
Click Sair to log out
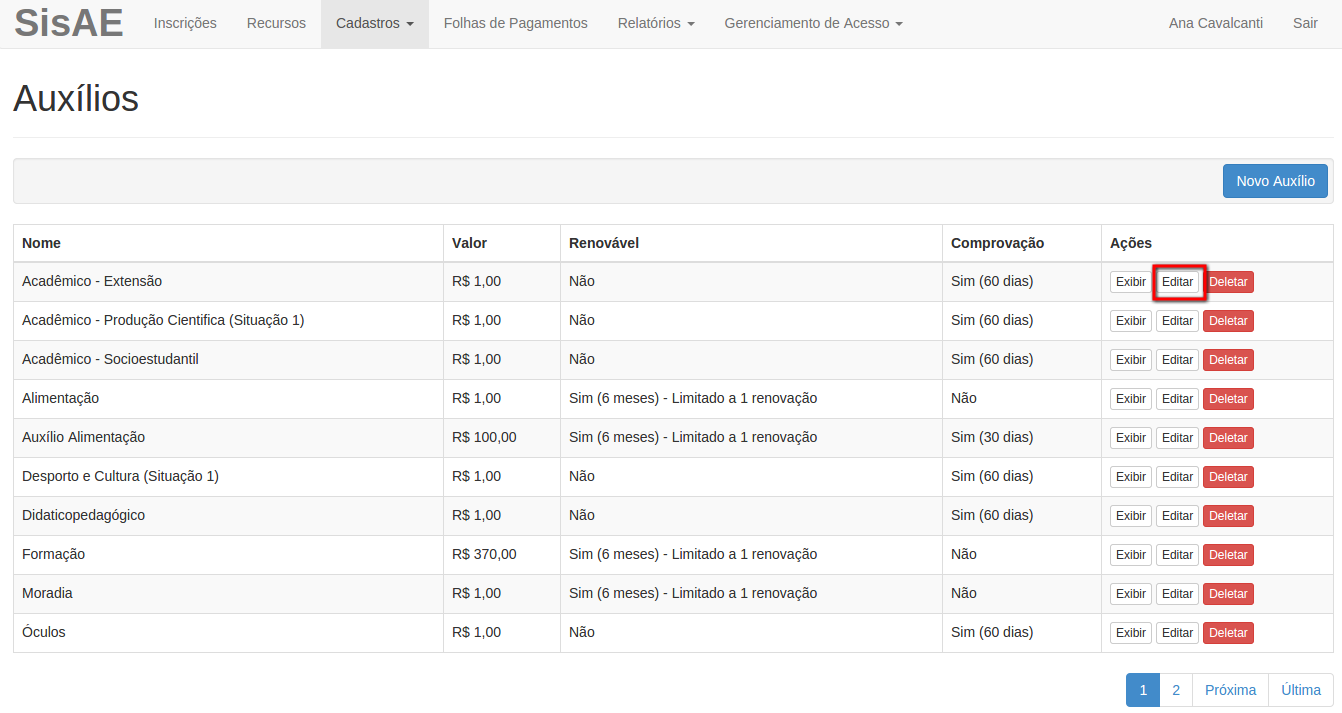point(1305,23)
